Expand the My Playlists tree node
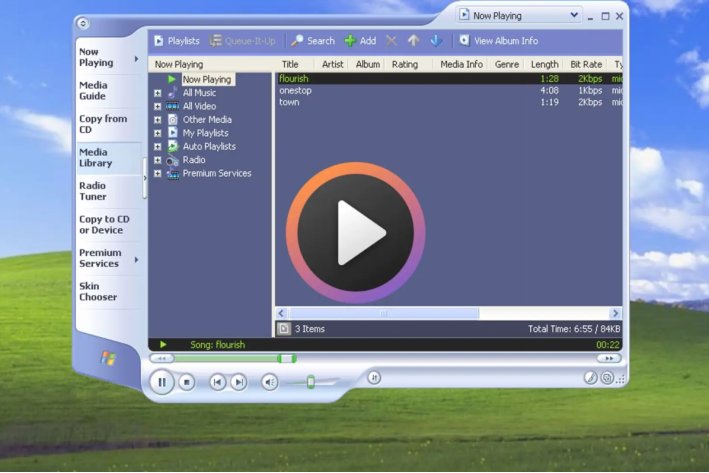709x473 pixels. coord(157,133)
